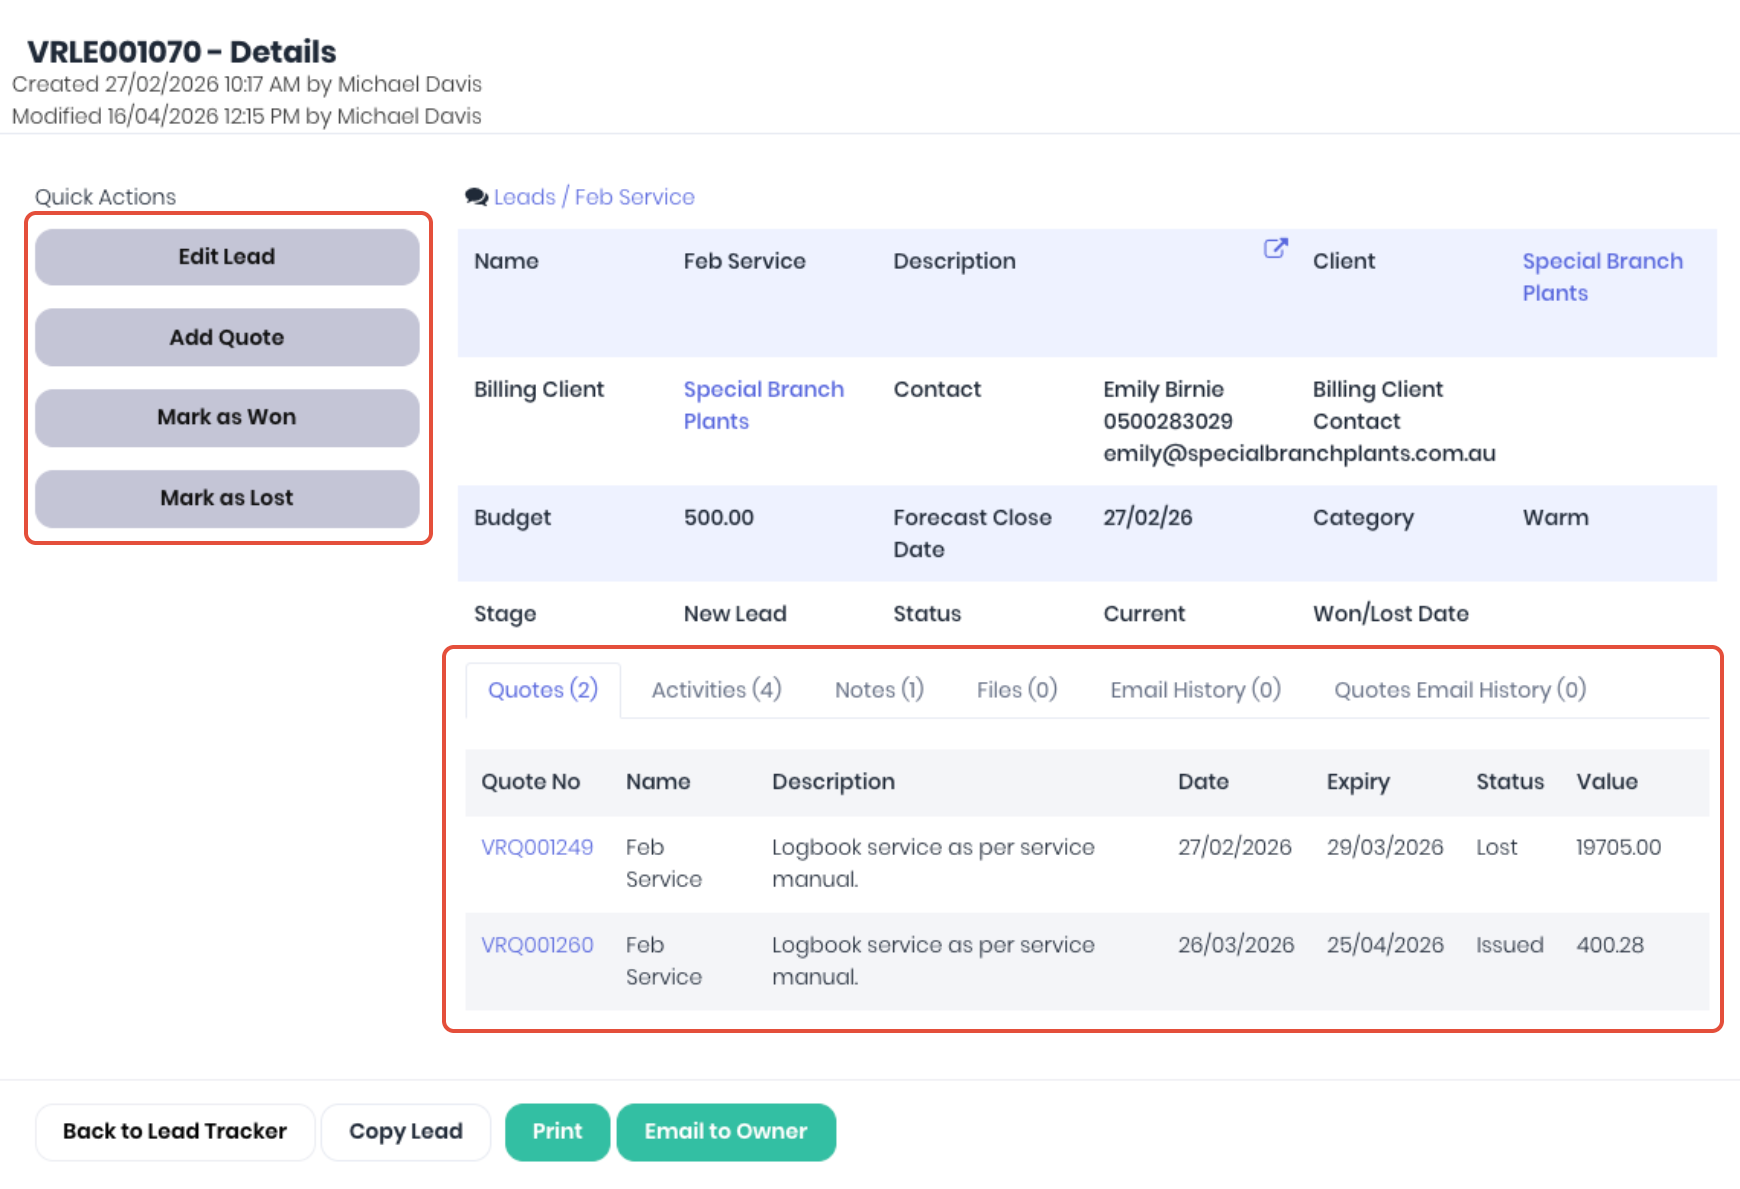
Task: Click the forecast close date 27/02/26
Action: tap(1148, 517)
